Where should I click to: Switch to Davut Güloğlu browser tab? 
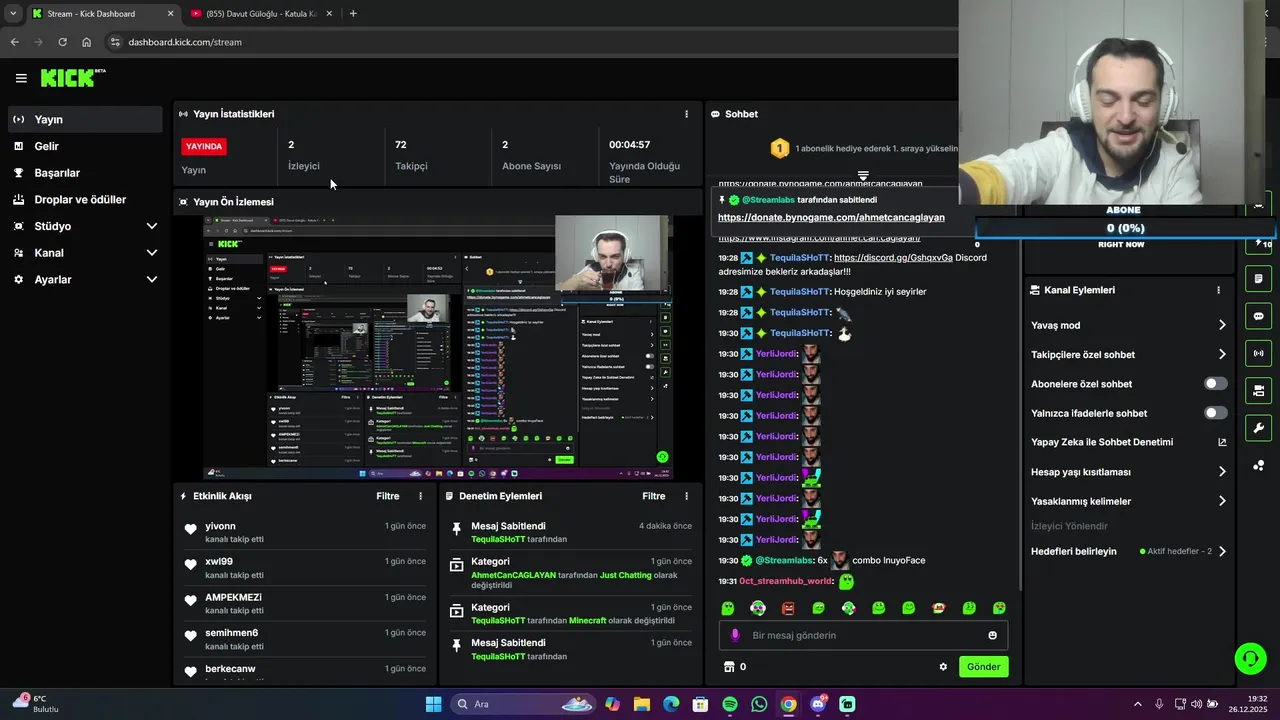(260, 14)
